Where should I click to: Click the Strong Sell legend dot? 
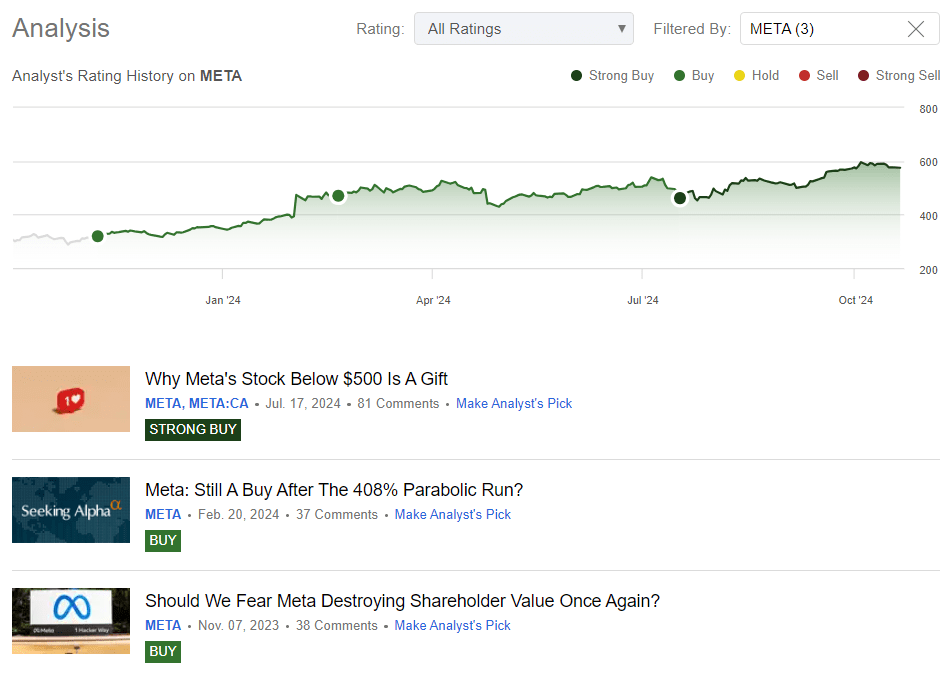pos(864,76)
